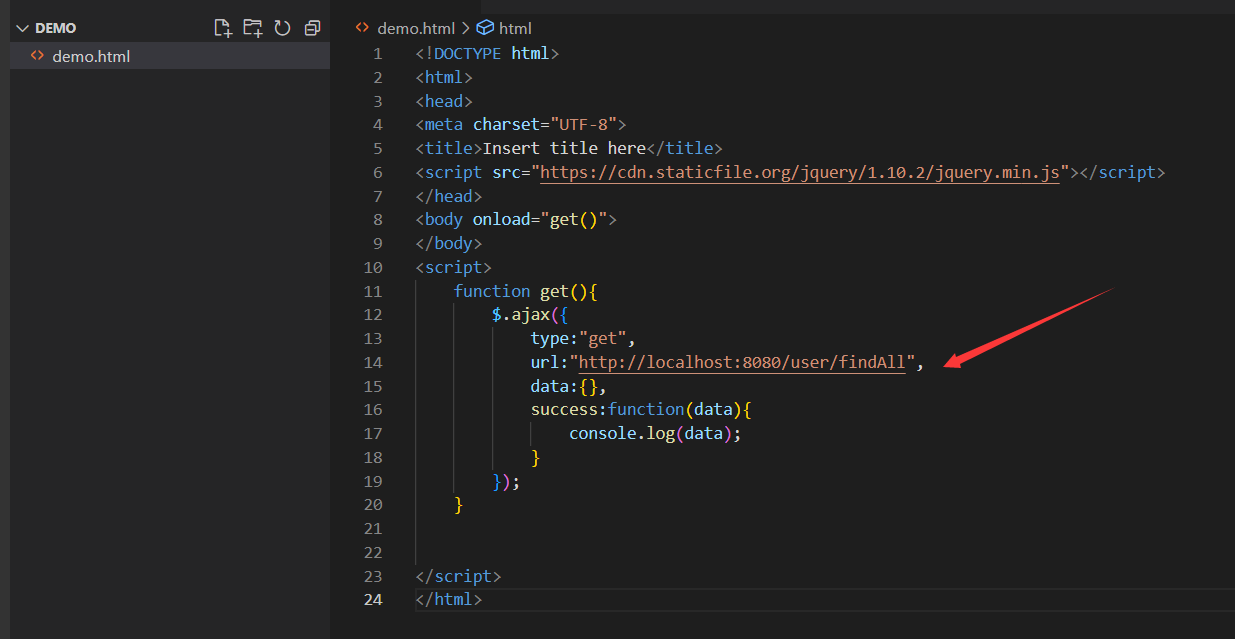This screenshot has height=639, width=1235.
Task: Place cursor at closing html tag
Action: click(x=449, y=600)
